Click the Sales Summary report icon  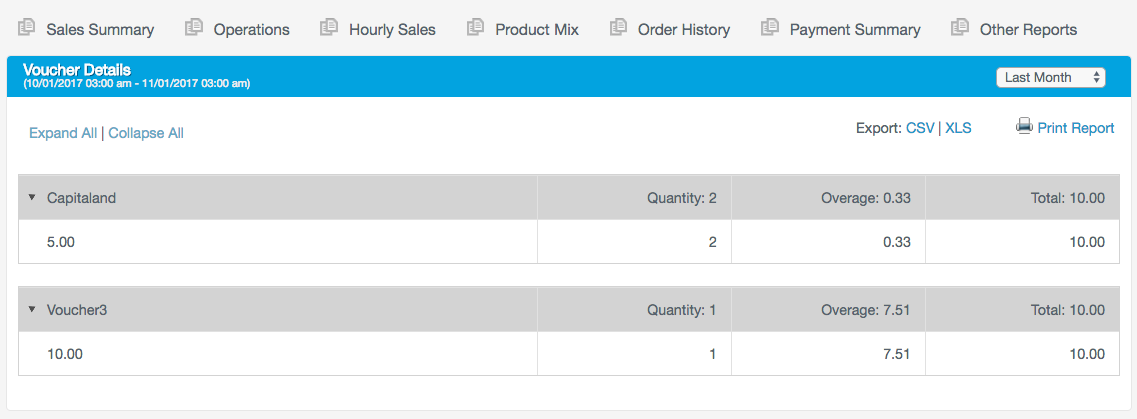pos(26,28)
